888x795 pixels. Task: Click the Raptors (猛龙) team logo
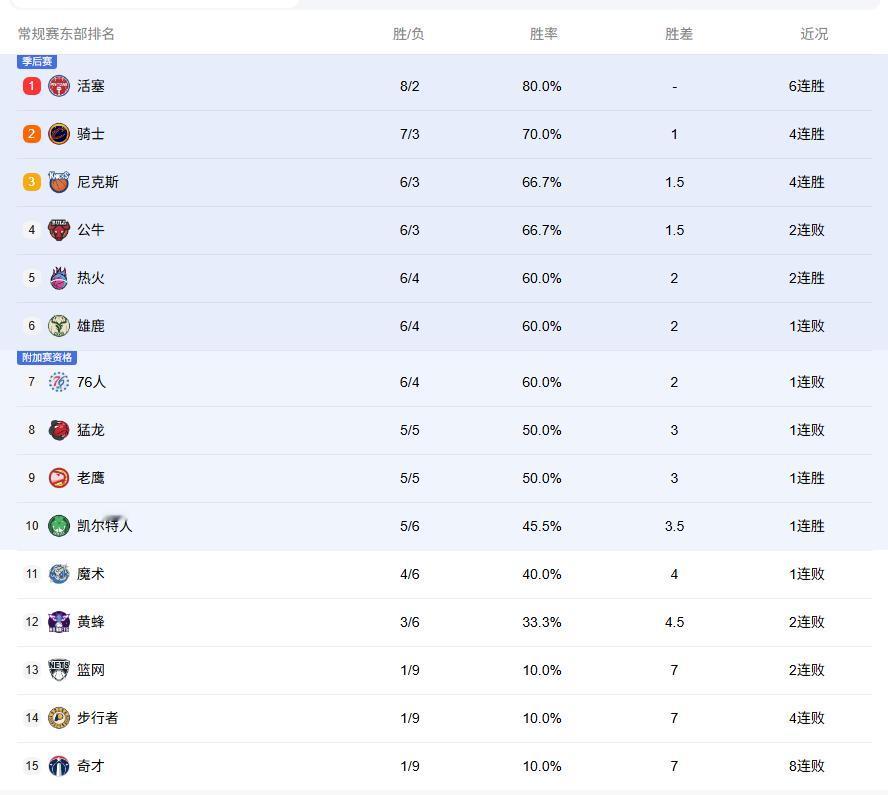click(59, 430)
